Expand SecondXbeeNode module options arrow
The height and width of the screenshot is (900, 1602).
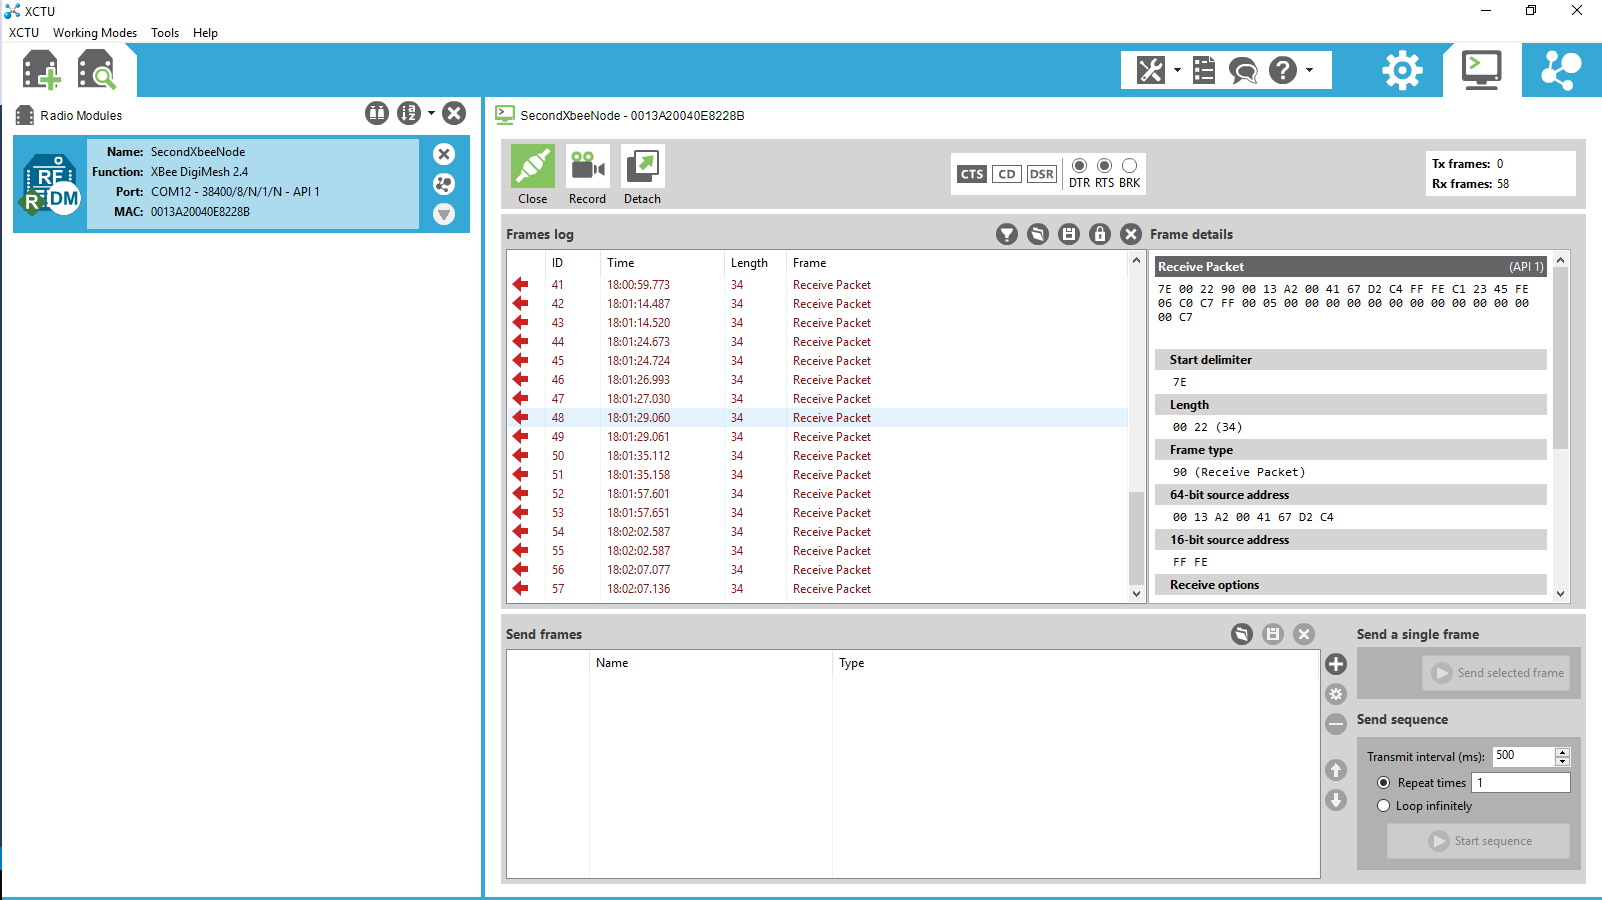click(x=444, y=214)
